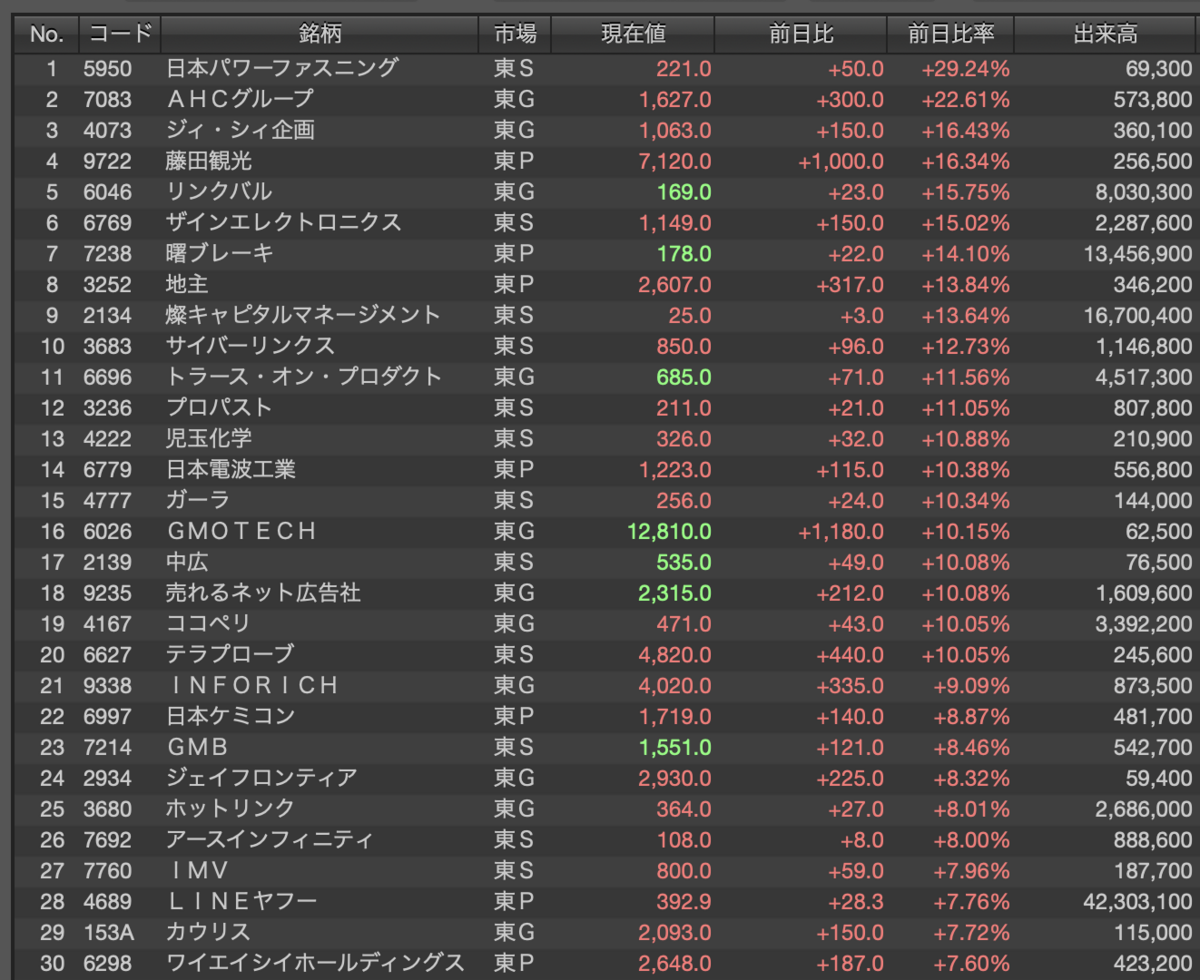Click current price 12,810.0
The width and height of the screenshot is (1200, 980).
click(669, 531)
